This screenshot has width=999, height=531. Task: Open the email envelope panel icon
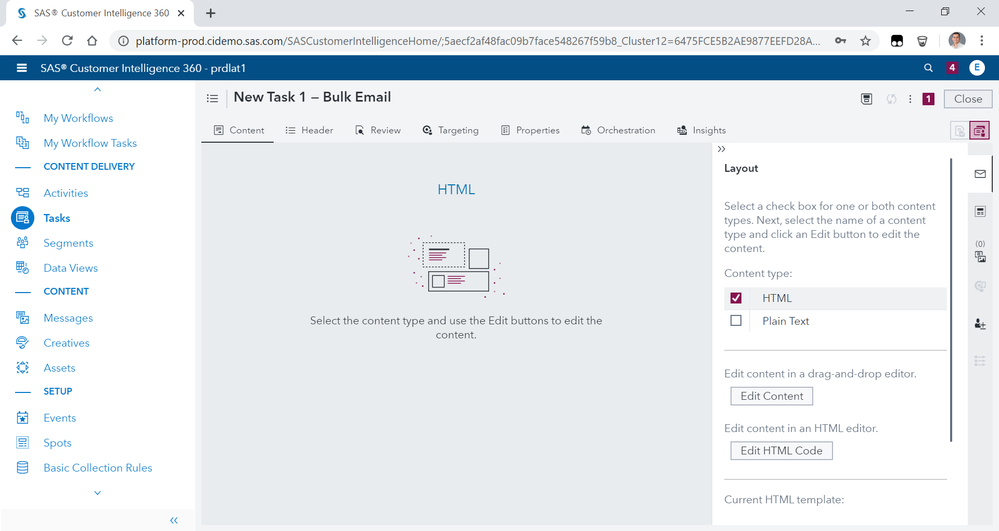pos(980,174)
